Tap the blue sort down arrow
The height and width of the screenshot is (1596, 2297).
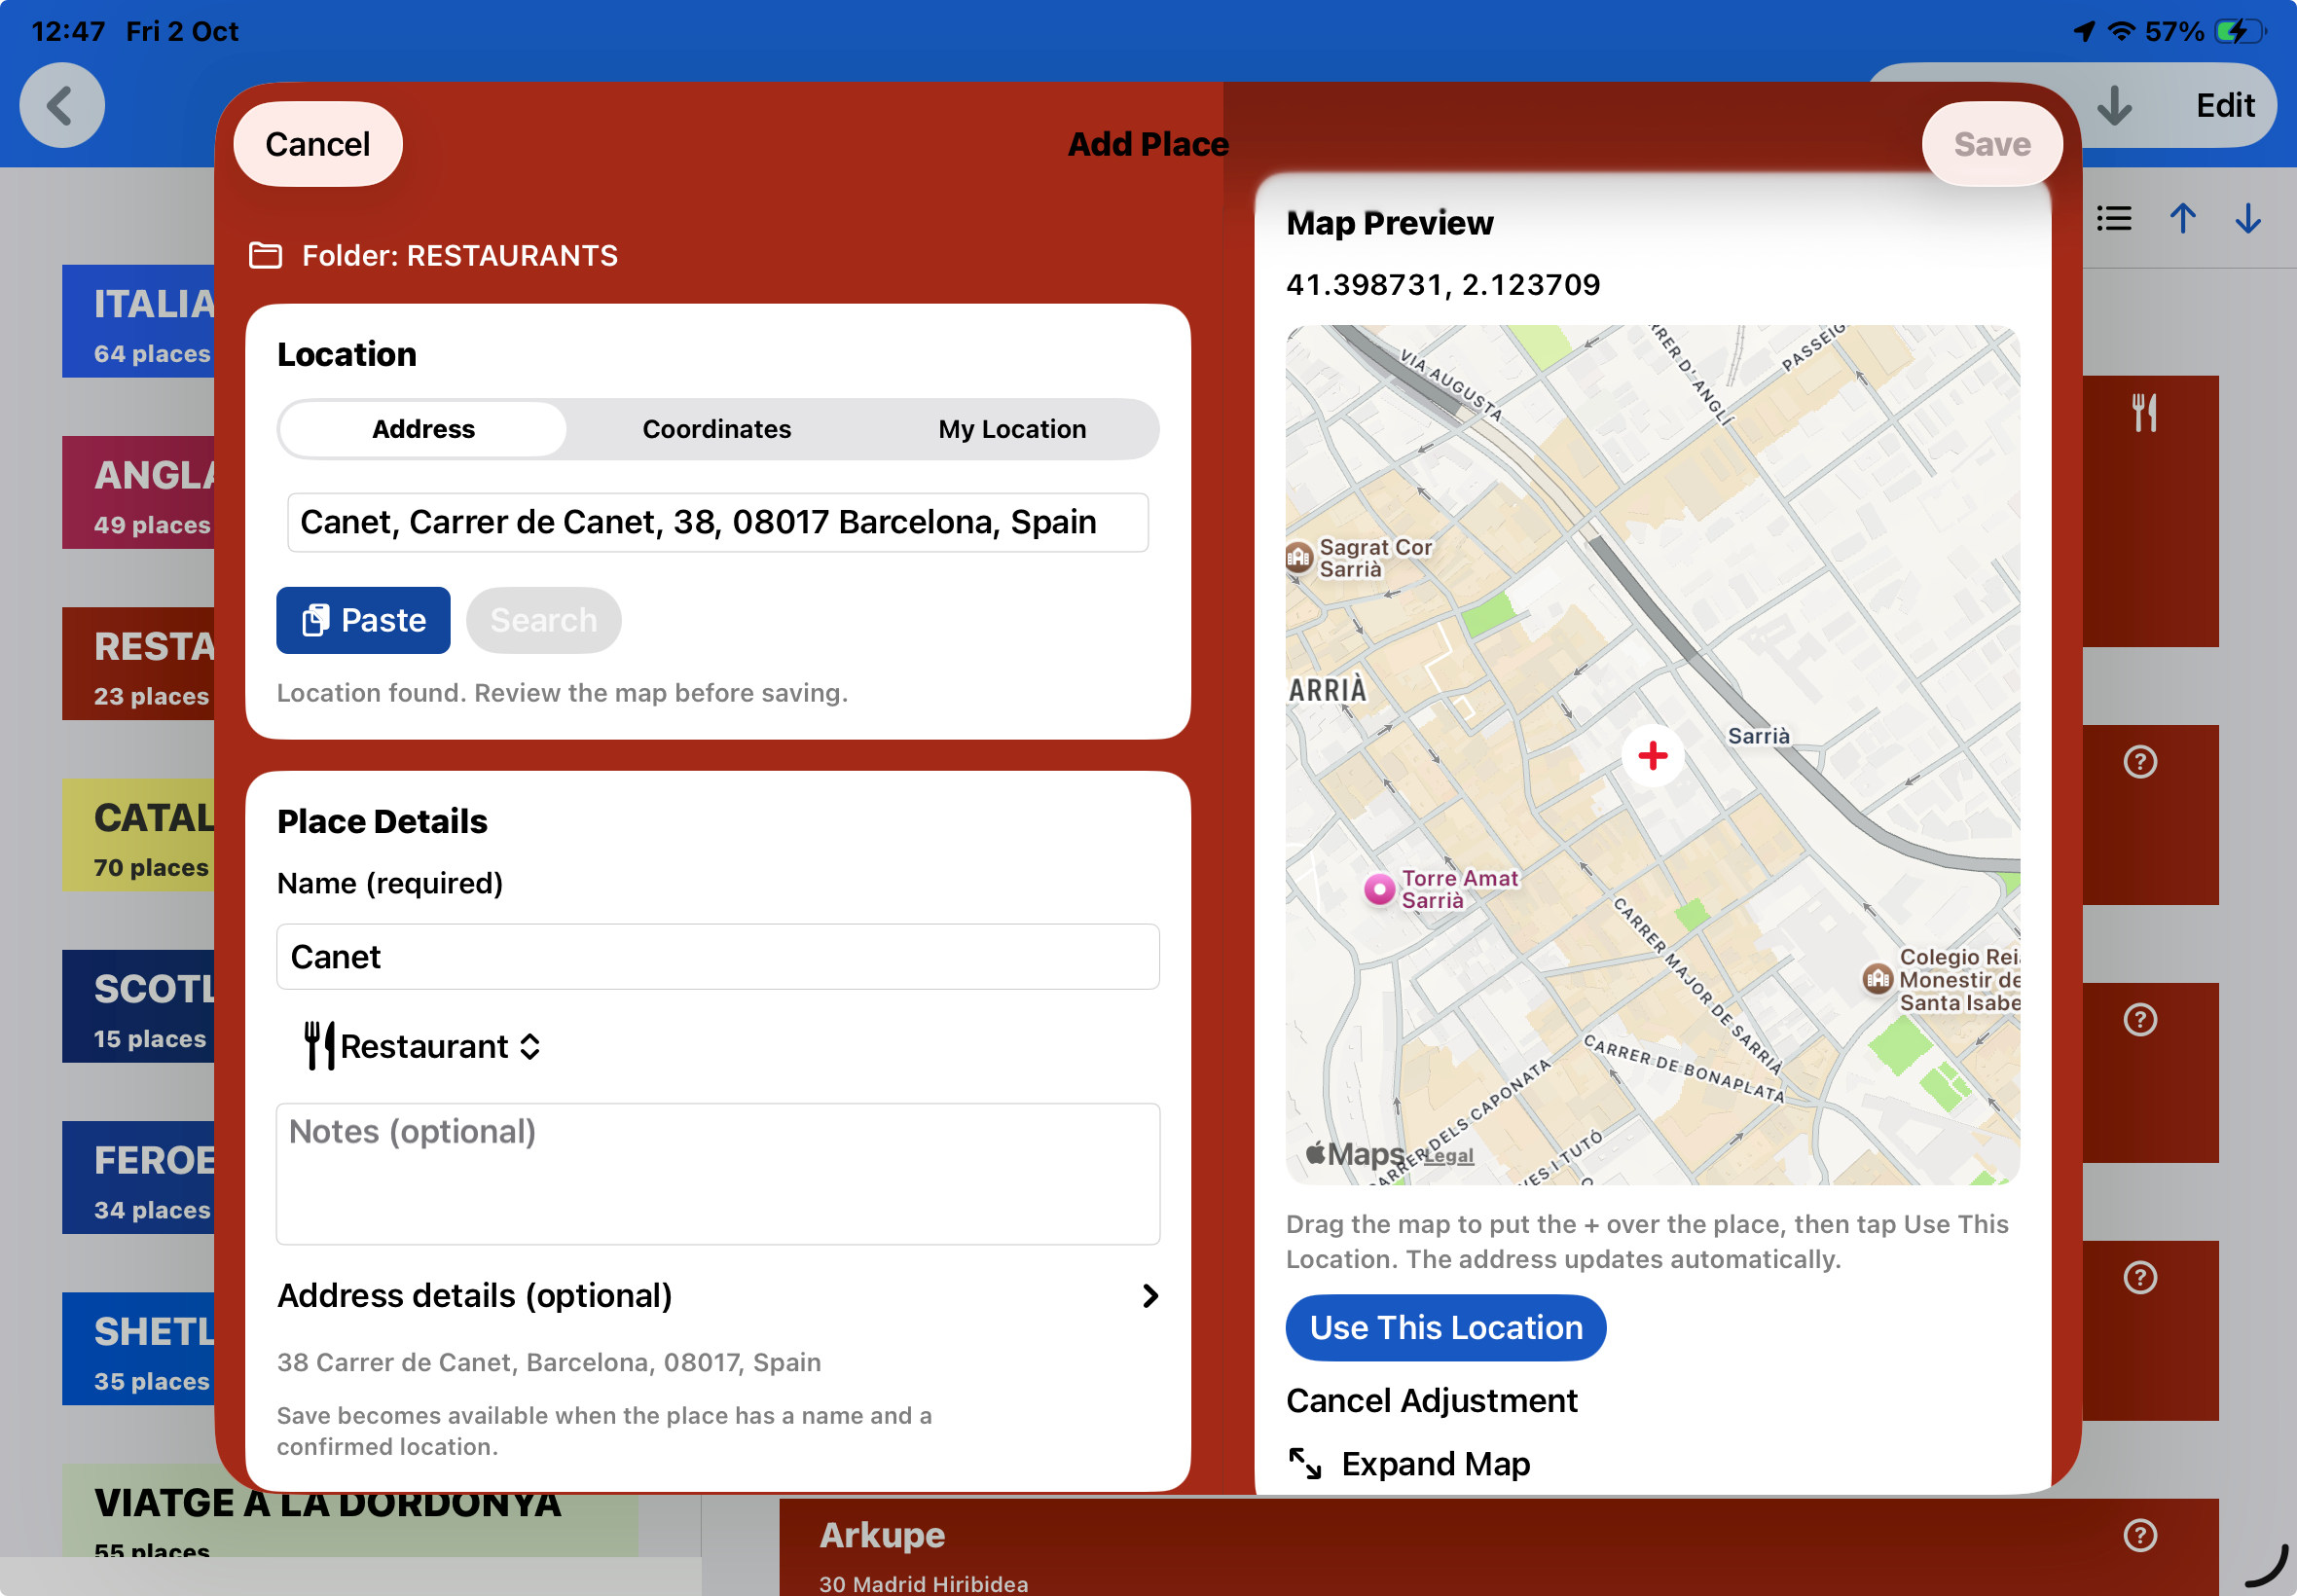(x=2247, y=219)
